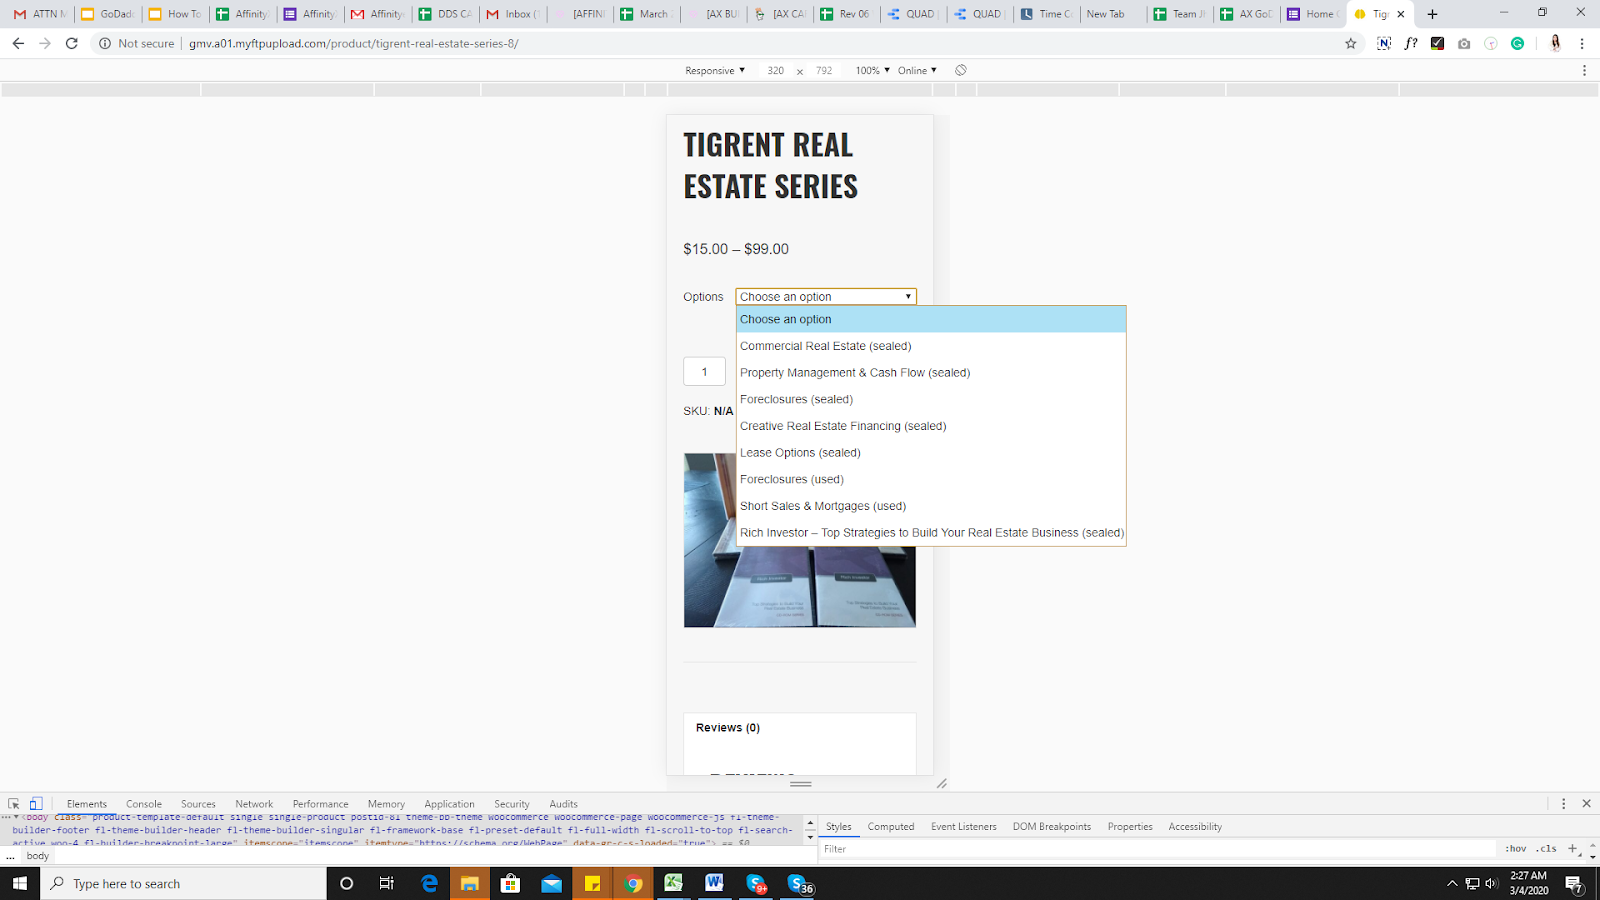The width and height of the screenshot is (1600, 900).
Task: Open the Chrome three-dot menu
Action: [1582, 43]
